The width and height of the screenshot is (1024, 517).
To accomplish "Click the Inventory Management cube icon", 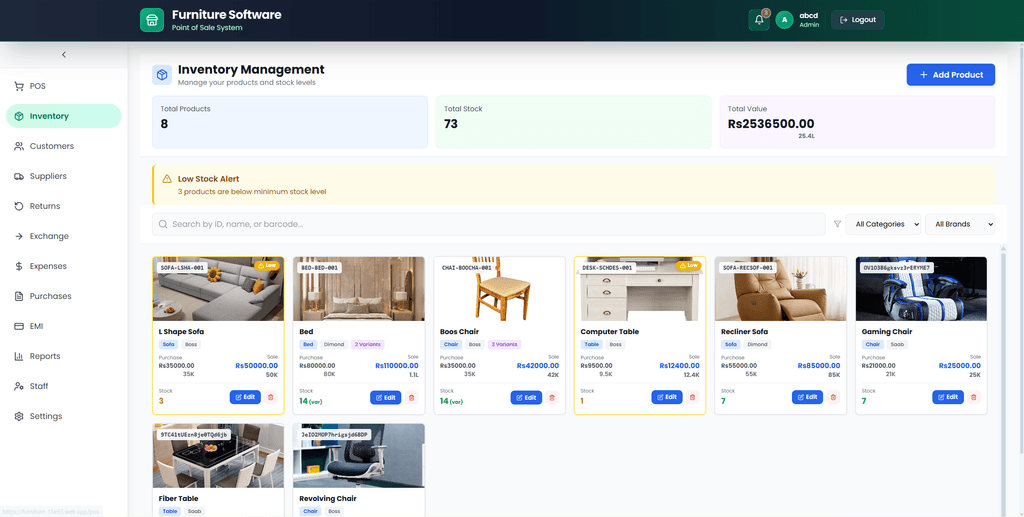I will click(162, 74).
